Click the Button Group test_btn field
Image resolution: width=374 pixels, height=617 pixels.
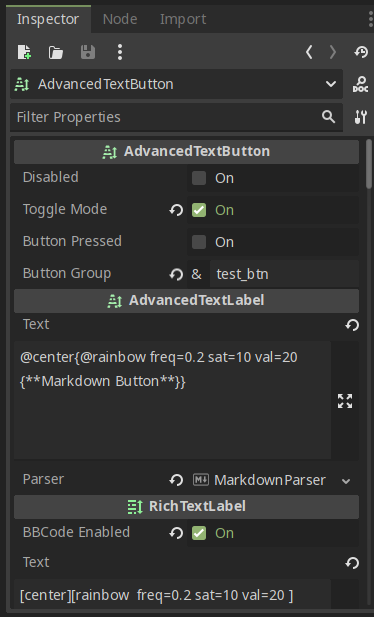[x=284, y=274]
